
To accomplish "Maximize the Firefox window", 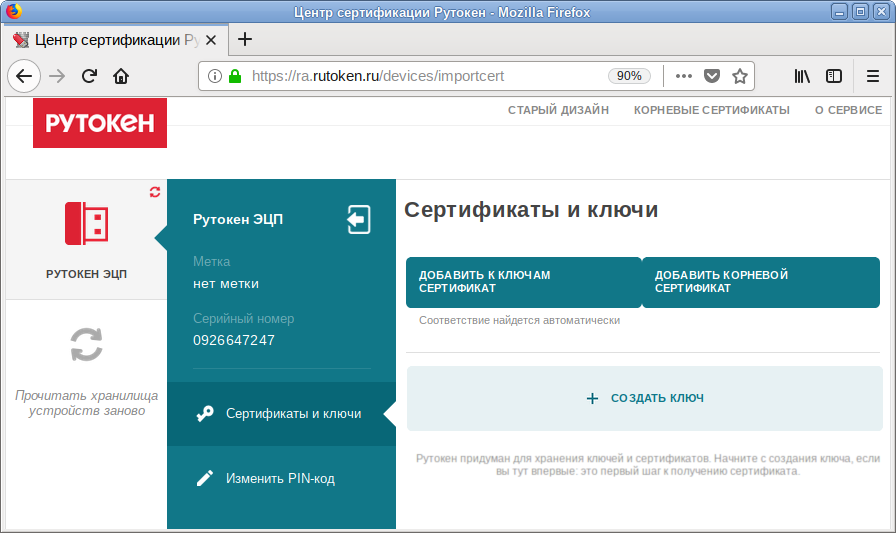I will (x=860, y=12).
